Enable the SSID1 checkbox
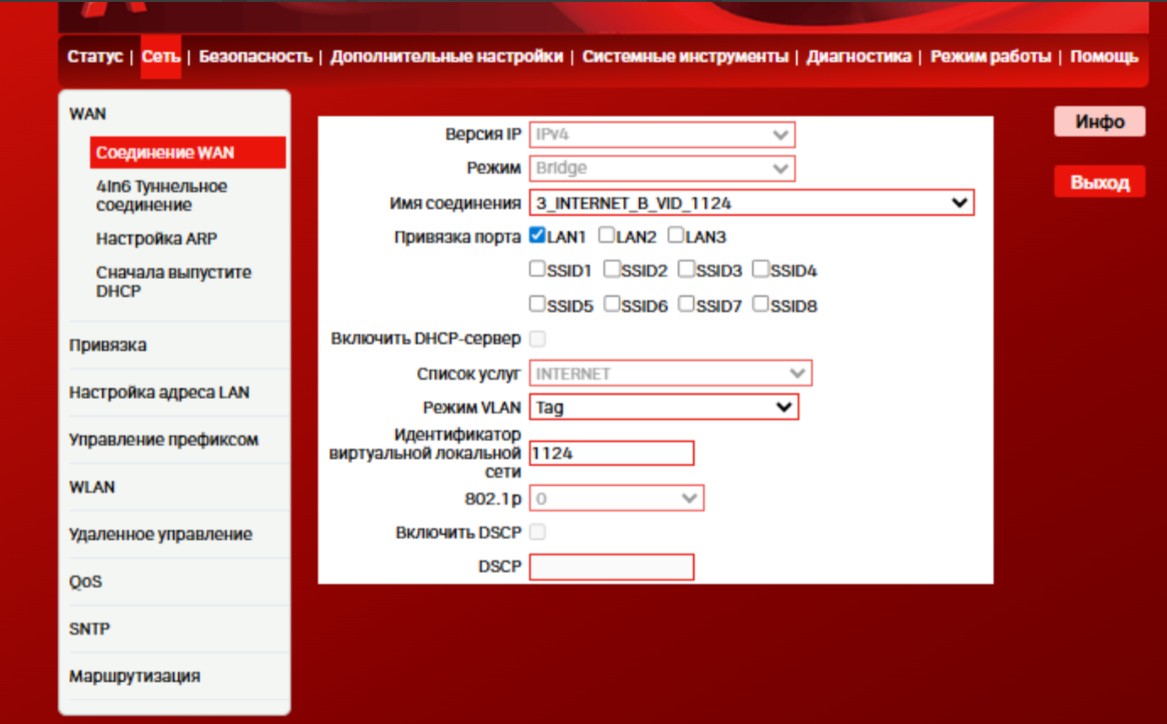 tap(537, 270)
